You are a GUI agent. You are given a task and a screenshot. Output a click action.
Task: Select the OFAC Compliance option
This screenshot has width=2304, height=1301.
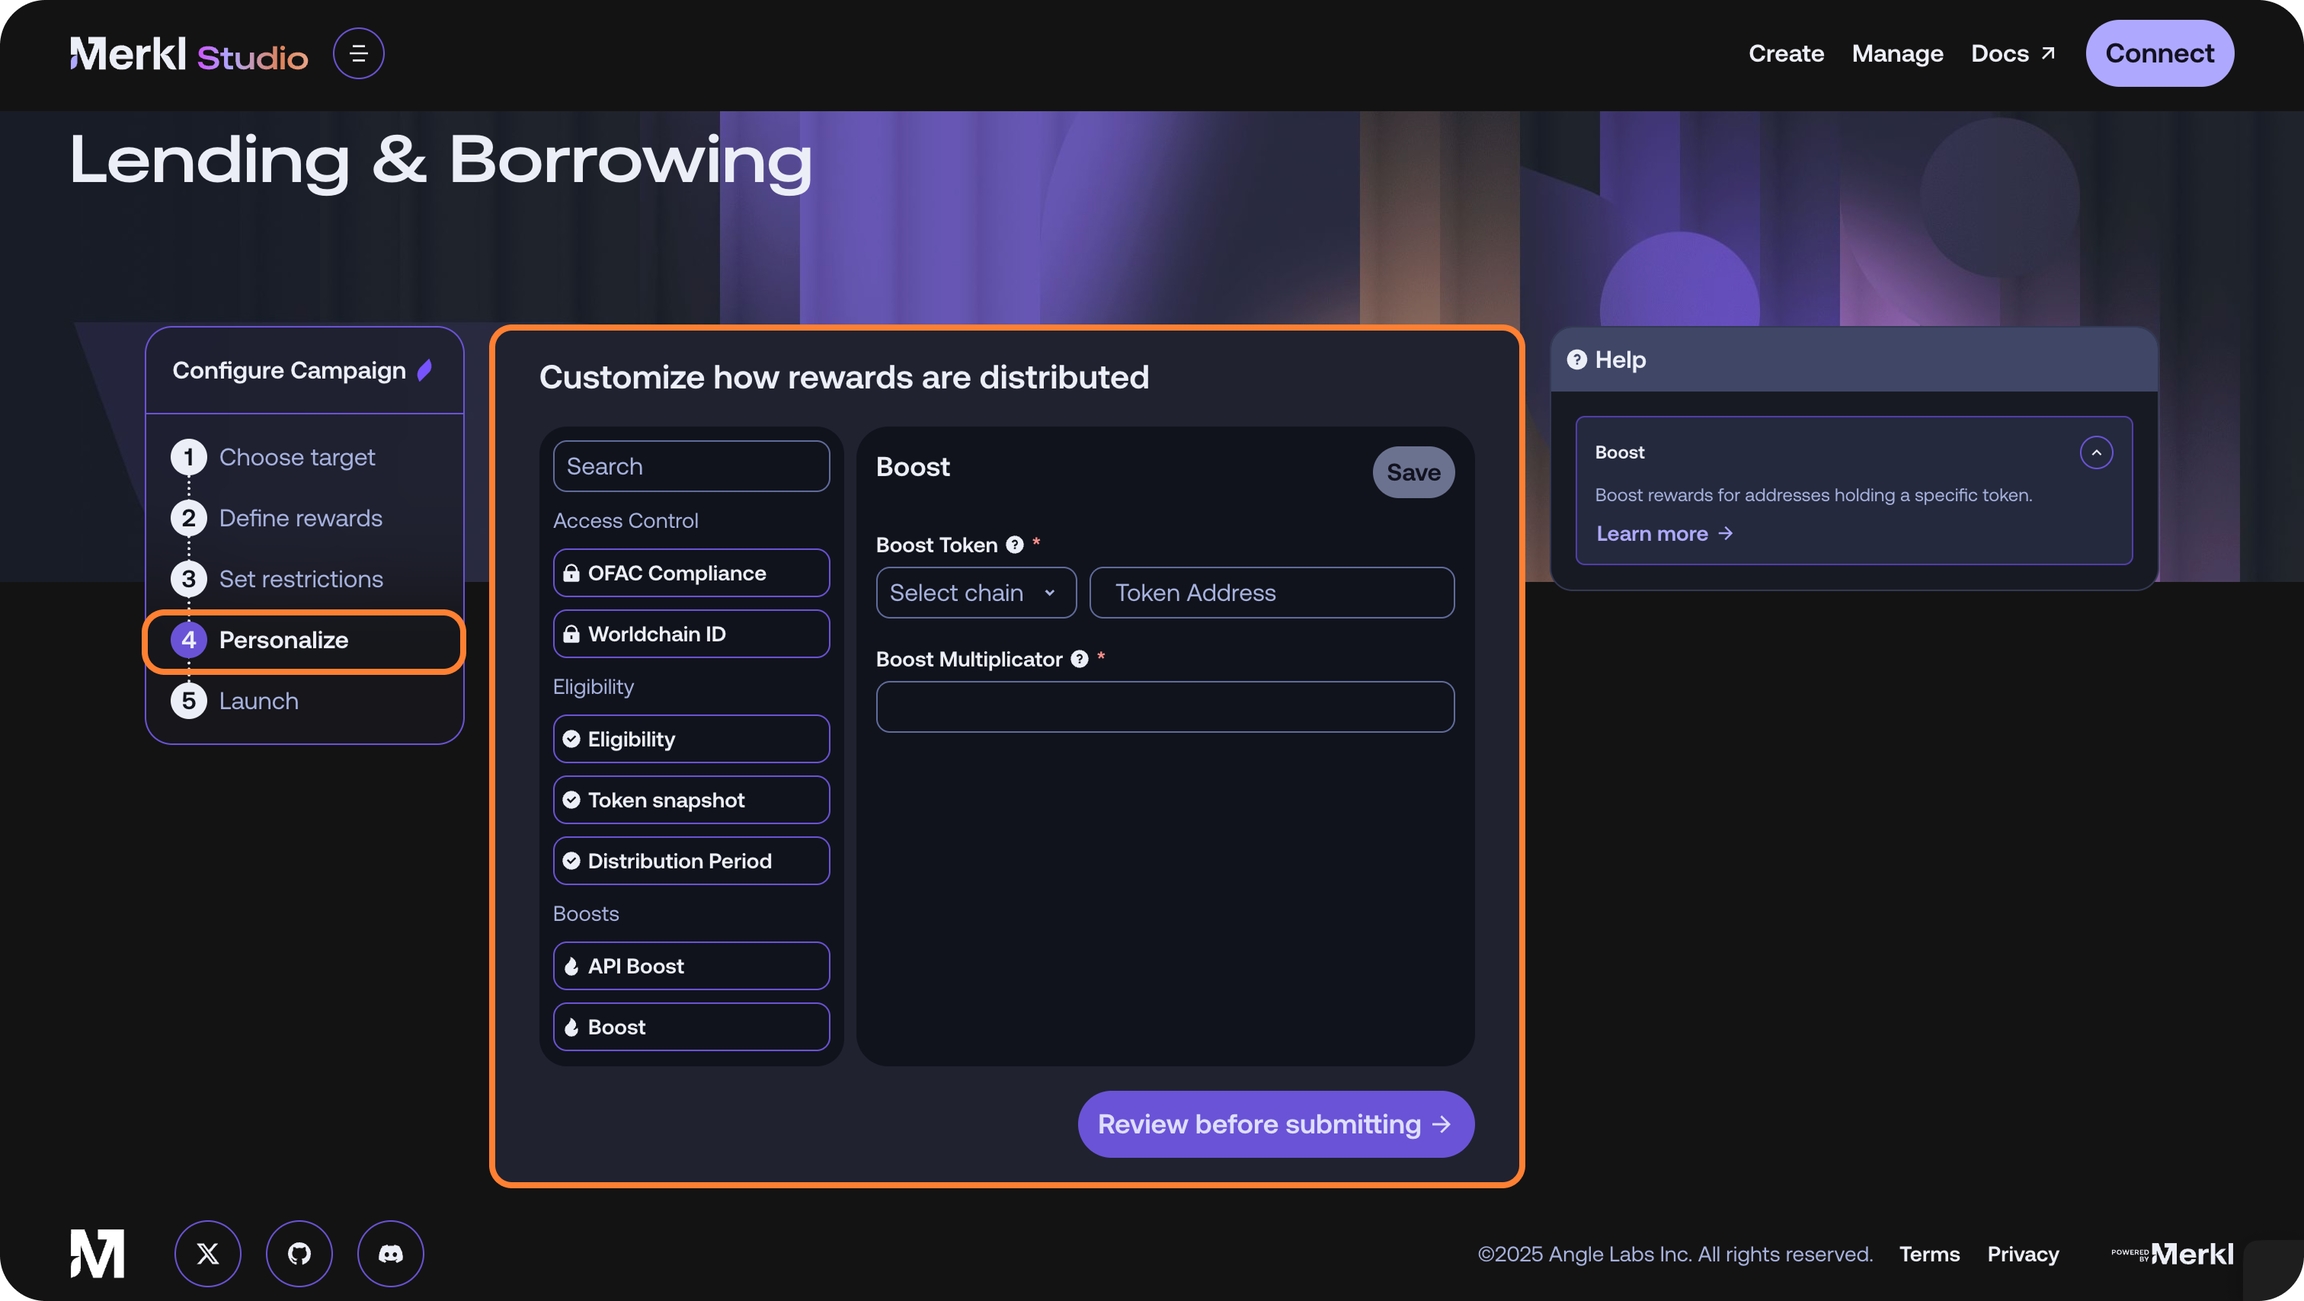[x=691, y=573]
